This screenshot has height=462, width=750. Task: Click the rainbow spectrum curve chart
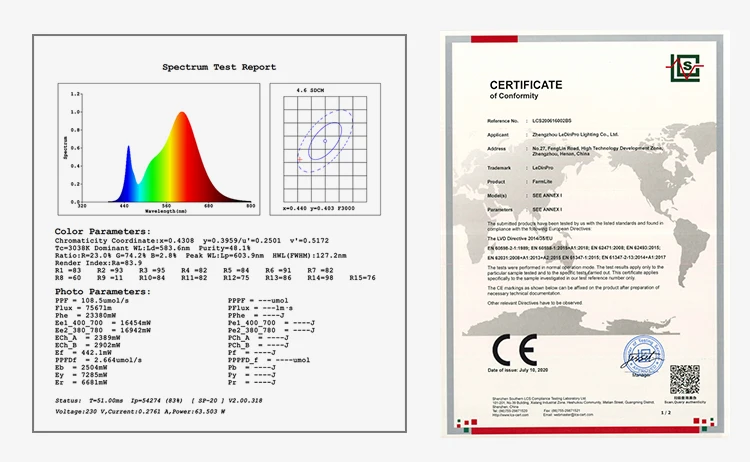[x=159, y=149]
